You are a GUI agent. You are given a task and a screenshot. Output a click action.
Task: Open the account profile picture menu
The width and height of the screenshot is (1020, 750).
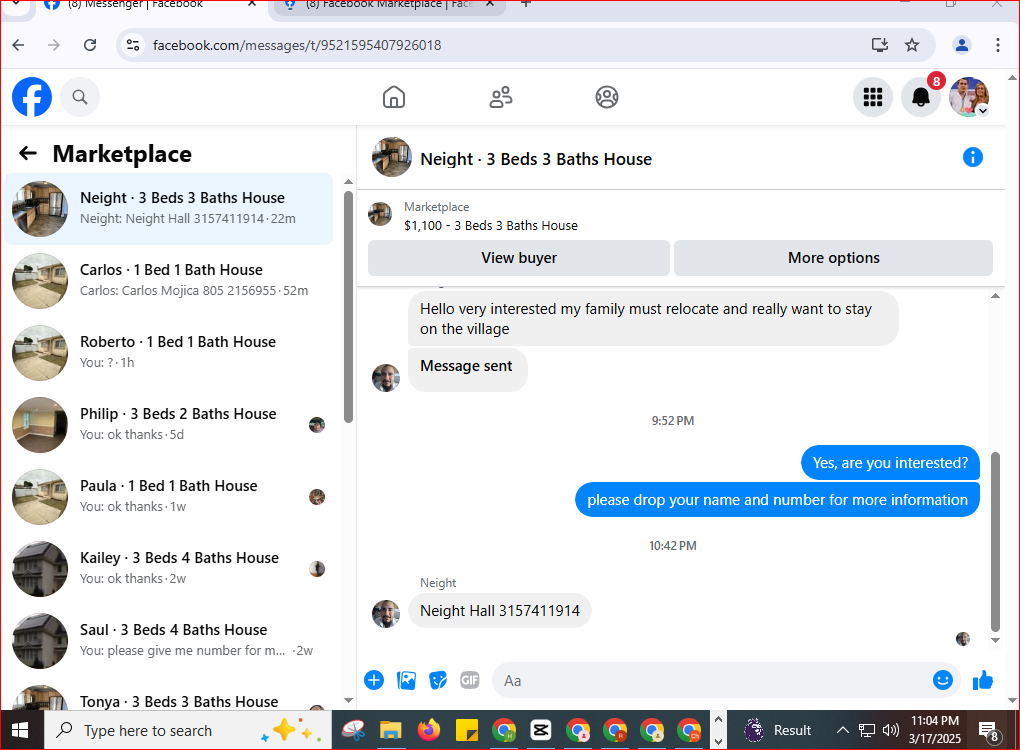[969, 97]
